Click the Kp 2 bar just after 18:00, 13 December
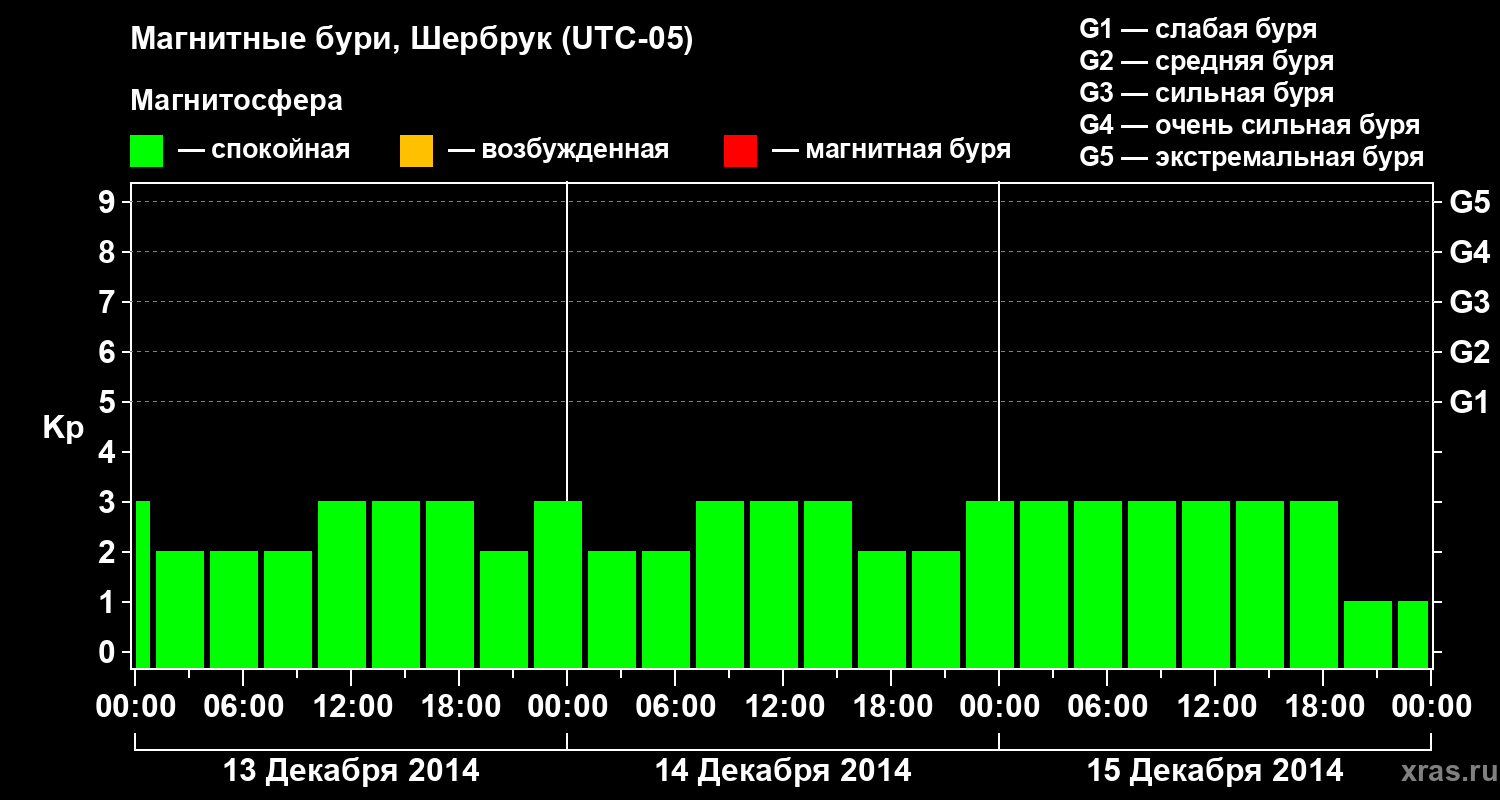The width and height of the screenshot is (1500, 800). 504,609
